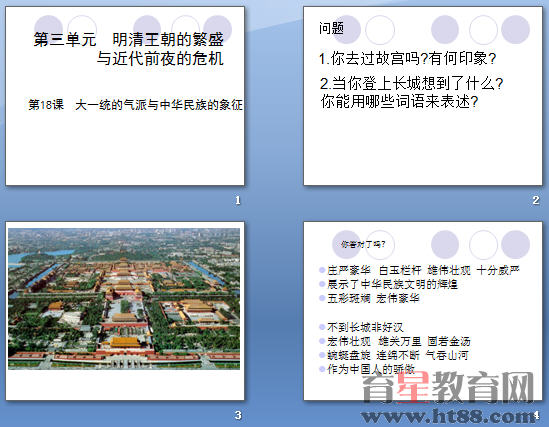Click the slide number 3 label
Image resolution: width=549 pixels, height=427 pixels.
[238, 415]
